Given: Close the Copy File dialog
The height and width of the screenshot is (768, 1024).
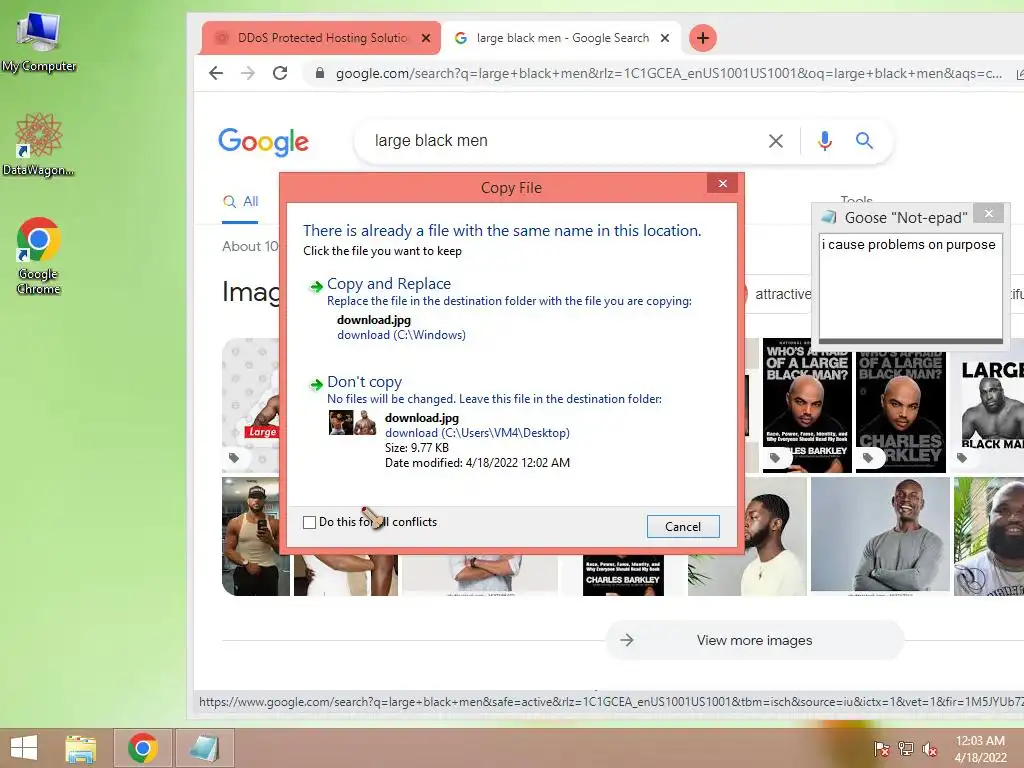Looking at the screenshot, I should coord(722,184).
